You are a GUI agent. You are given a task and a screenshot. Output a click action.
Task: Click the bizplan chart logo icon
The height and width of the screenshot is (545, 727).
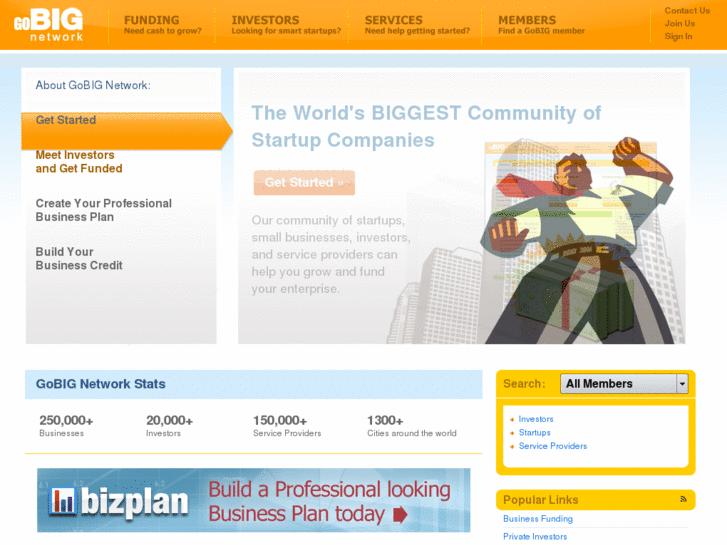[x=63, y=501]
